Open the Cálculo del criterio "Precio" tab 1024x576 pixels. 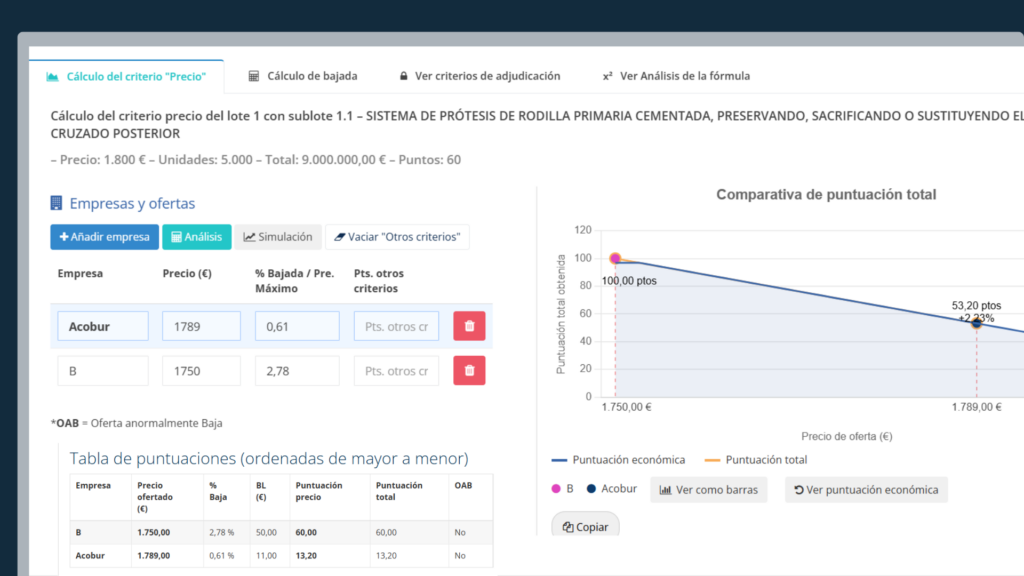[126, 76]
